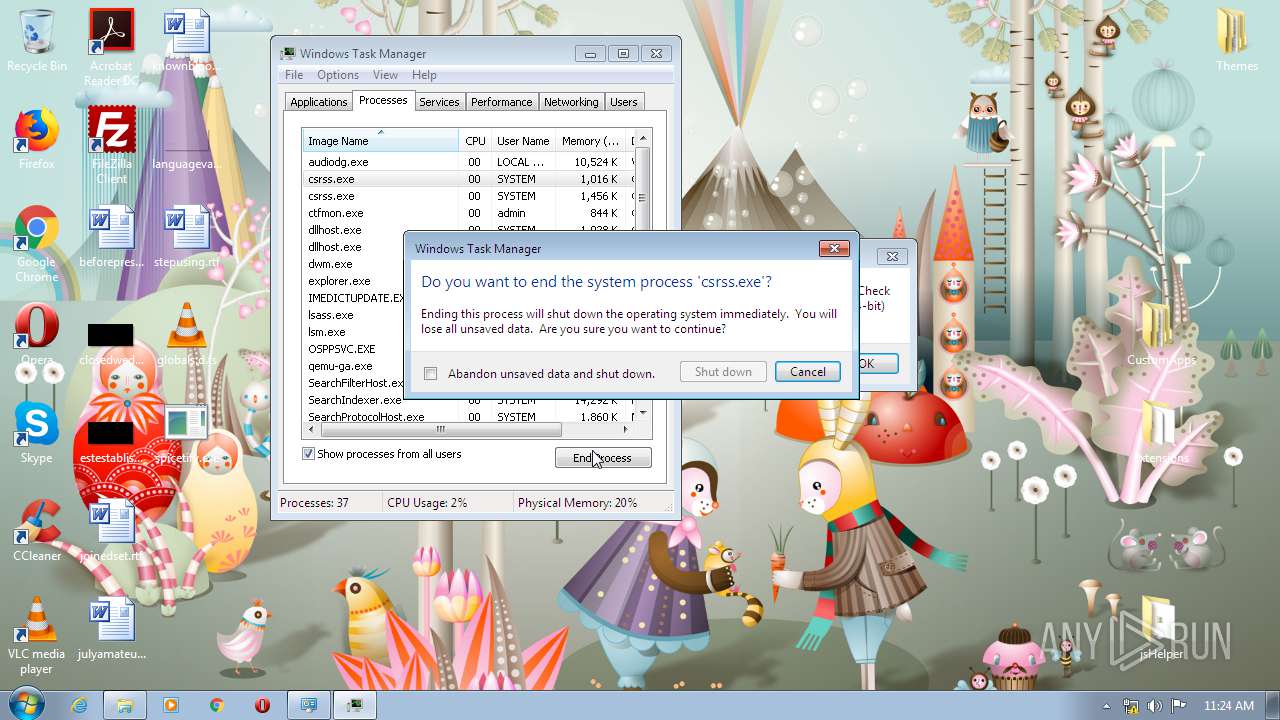Select the dwm.exe process row
This screenshot has height=720, width=1280.
[x=355, y=264]
